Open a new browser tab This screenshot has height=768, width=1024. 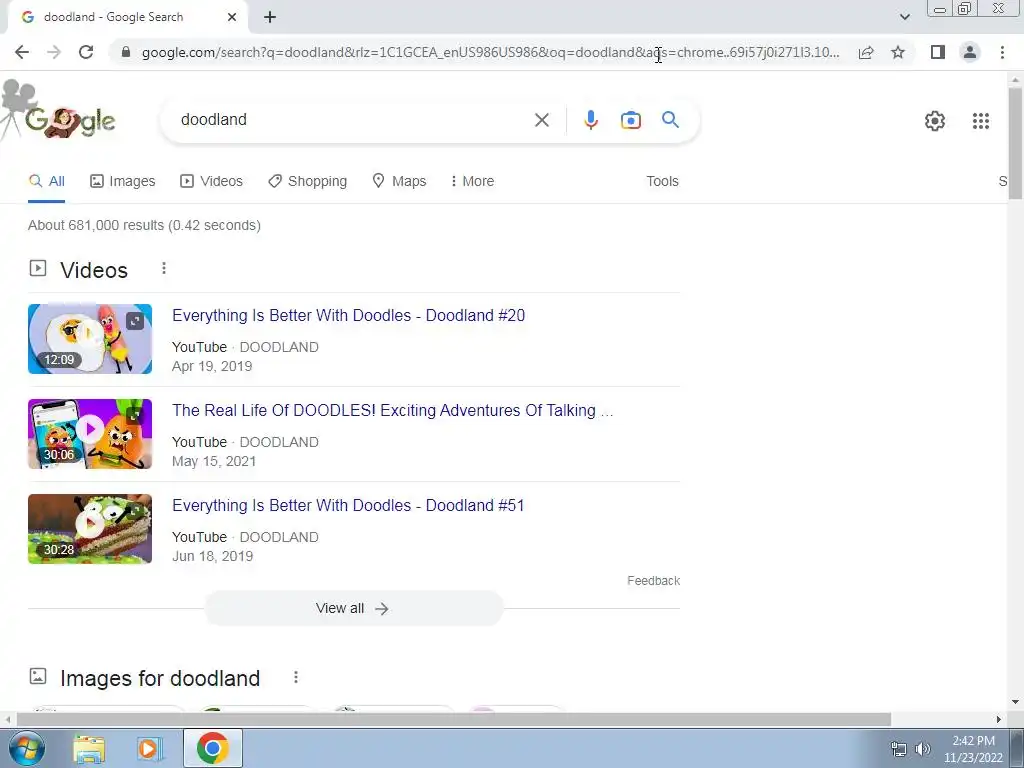(270, 17)
